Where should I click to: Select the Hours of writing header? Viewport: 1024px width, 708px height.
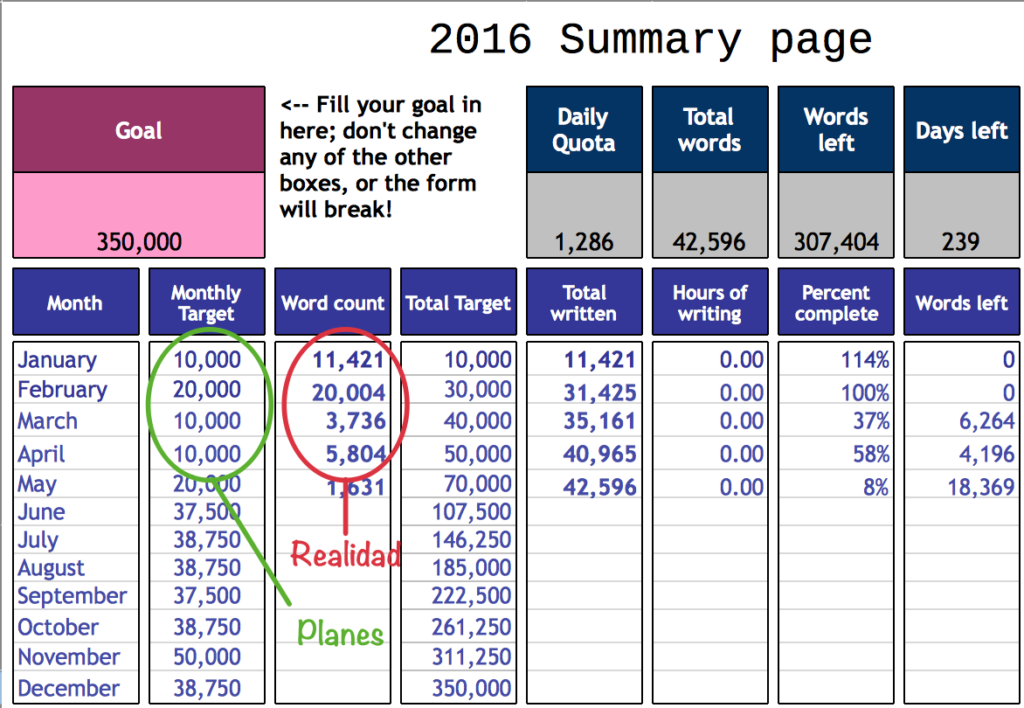(x=710, y=303)
